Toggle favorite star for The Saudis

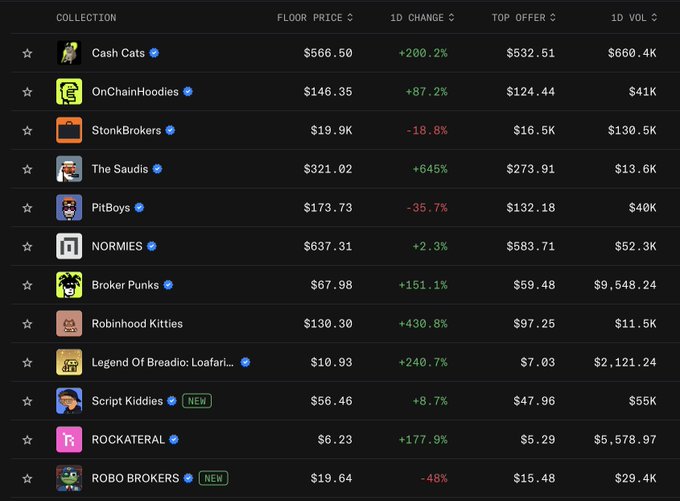click(x=27, y=169)
